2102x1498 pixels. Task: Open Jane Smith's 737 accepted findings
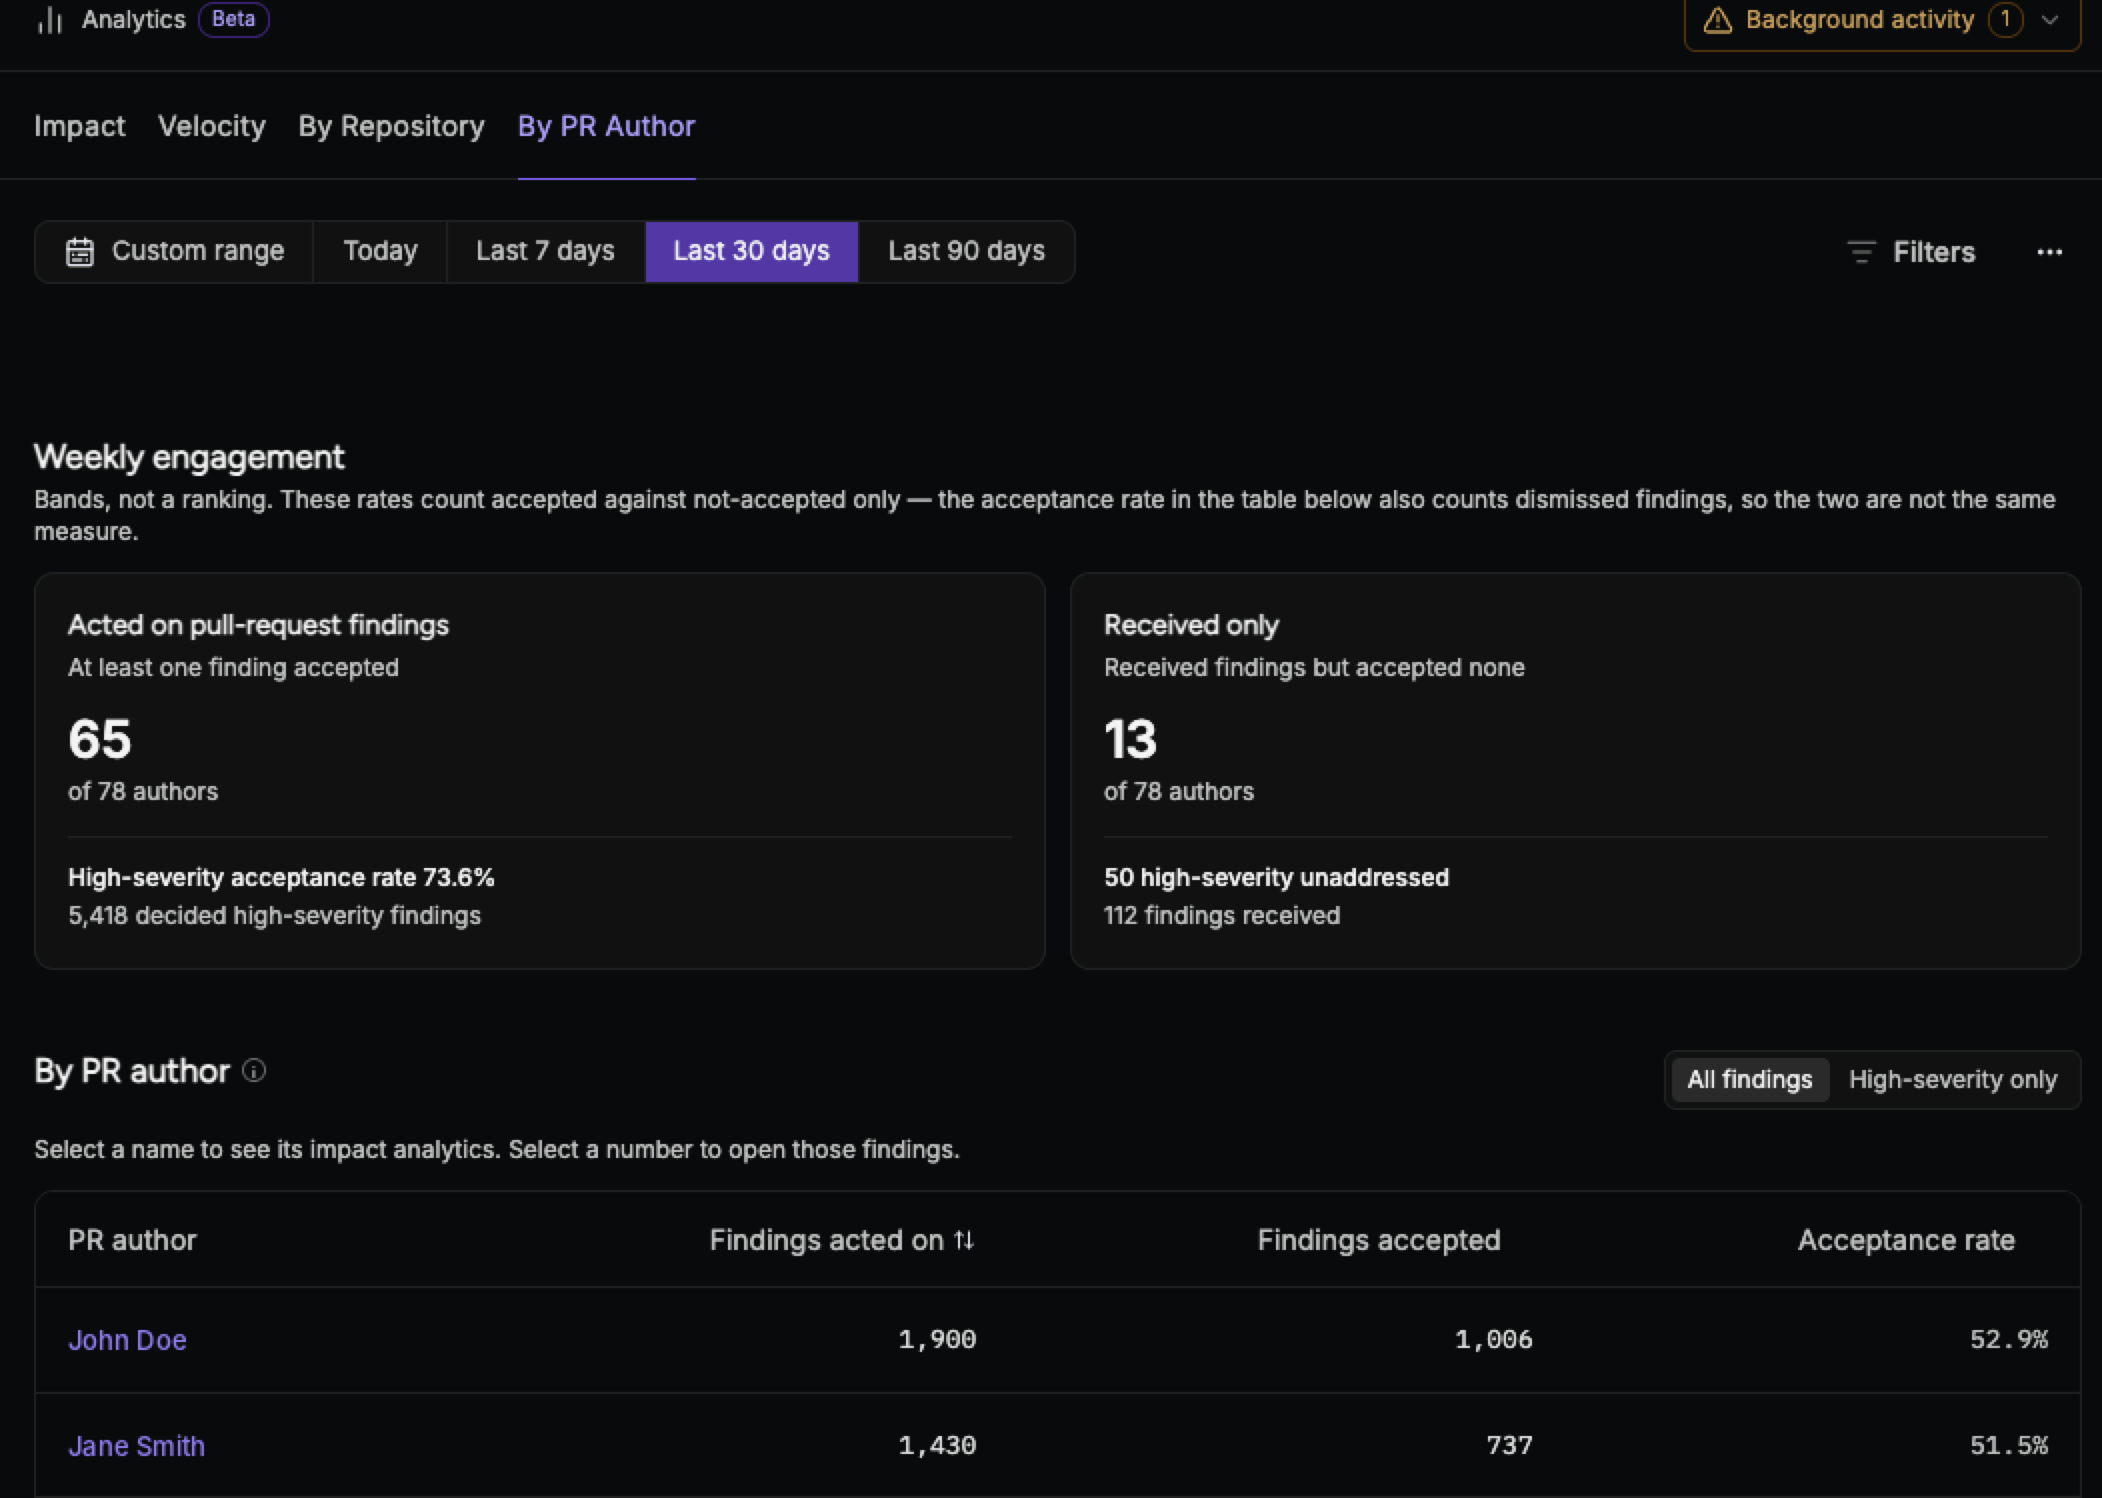pyautogui.click(x=1509, y=1446)
